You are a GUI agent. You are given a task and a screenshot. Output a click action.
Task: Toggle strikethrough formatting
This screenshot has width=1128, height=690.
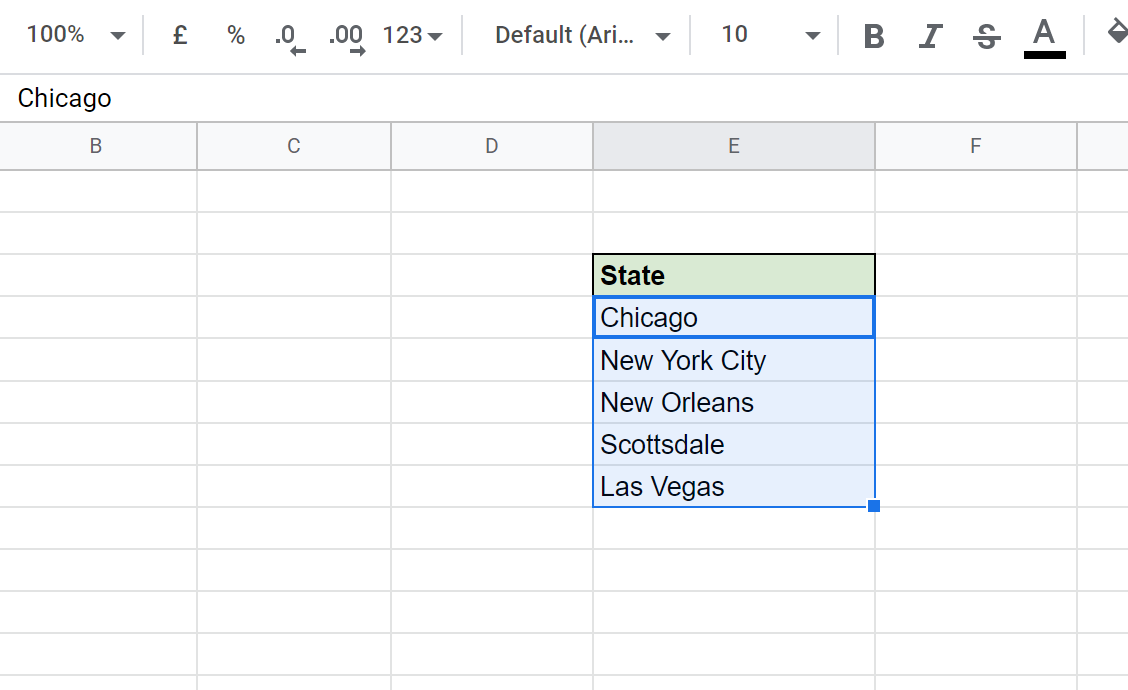tap(986, 35)
